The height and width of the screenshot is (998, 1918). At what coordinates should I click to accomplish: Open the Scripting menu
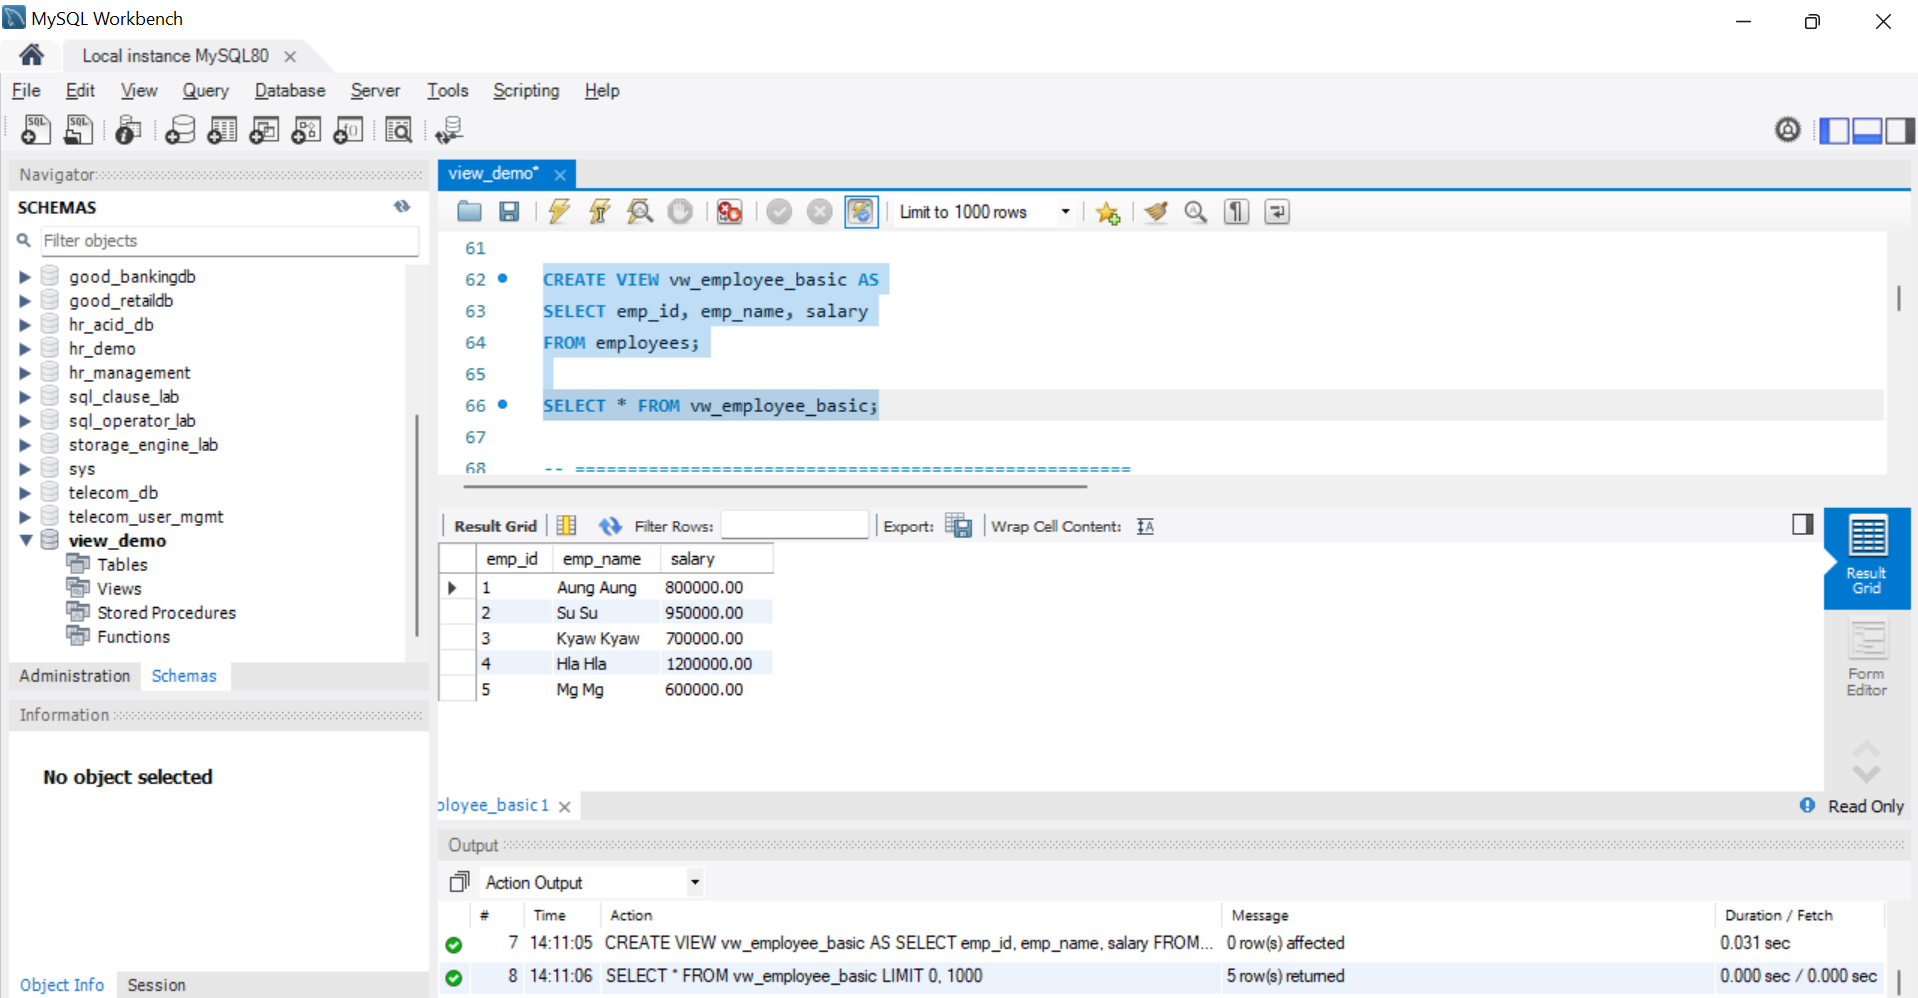(526, 90)
